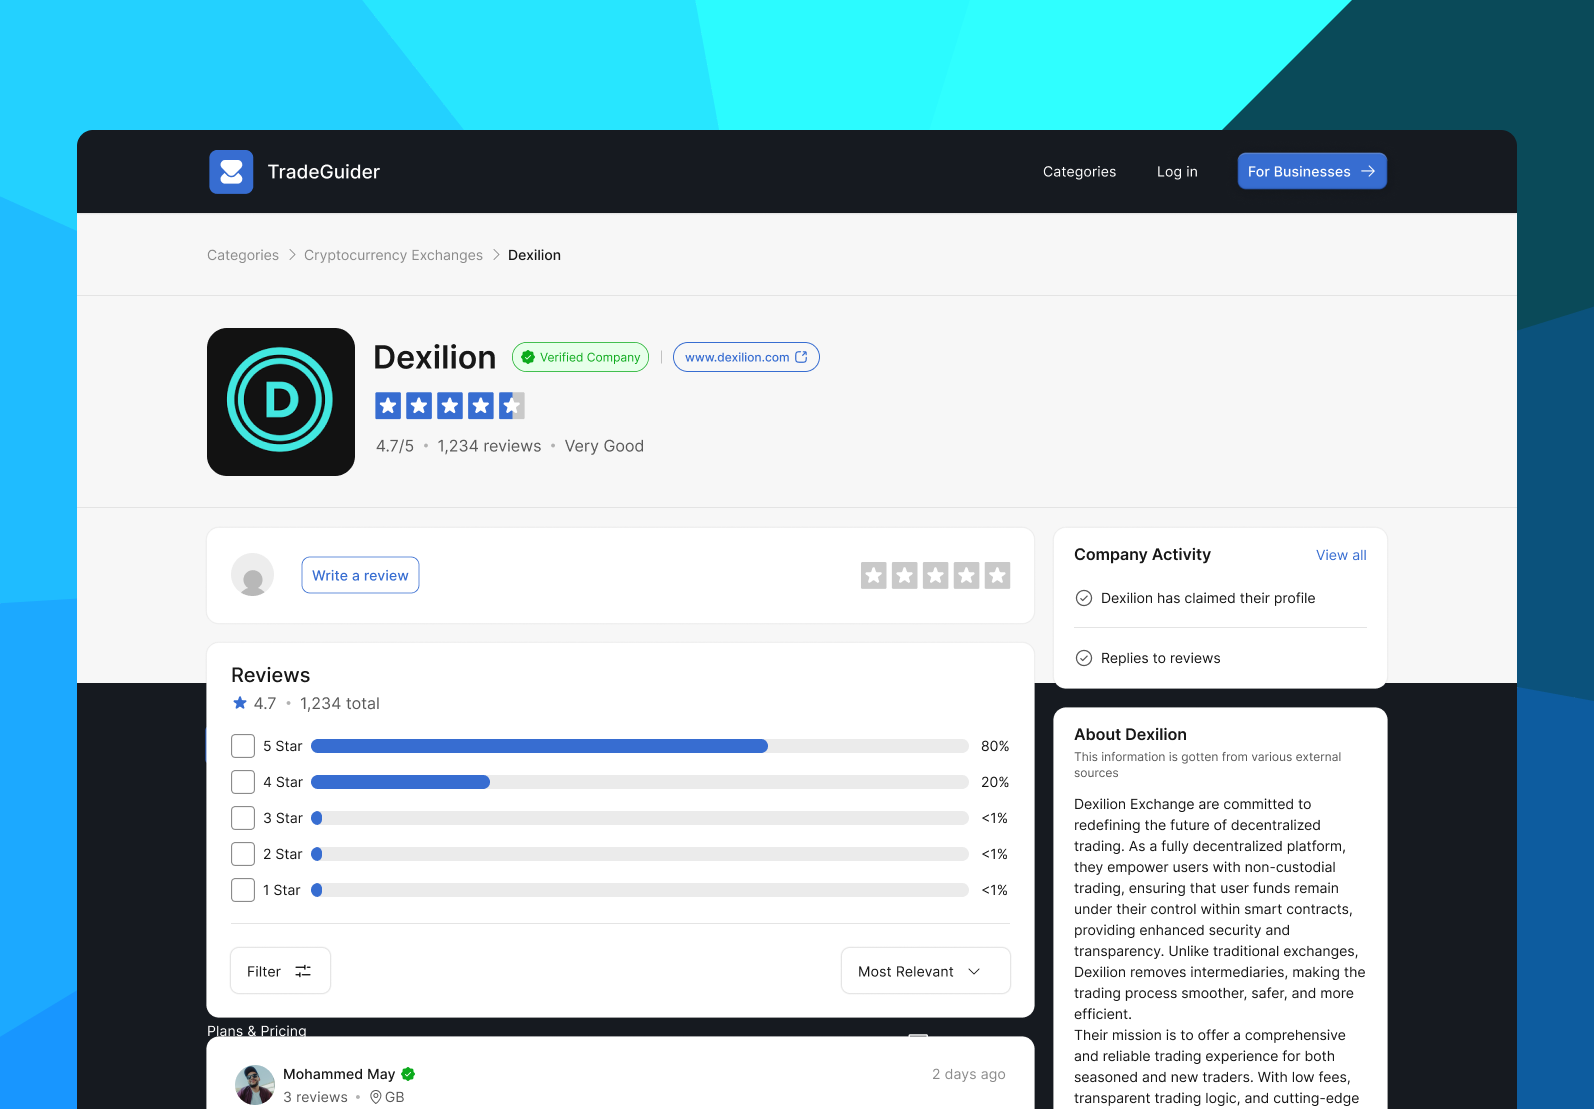1594x1109 pixels.
Task: Open the Most Relevant sort dropdown
Action: click(x=926, y=971)
